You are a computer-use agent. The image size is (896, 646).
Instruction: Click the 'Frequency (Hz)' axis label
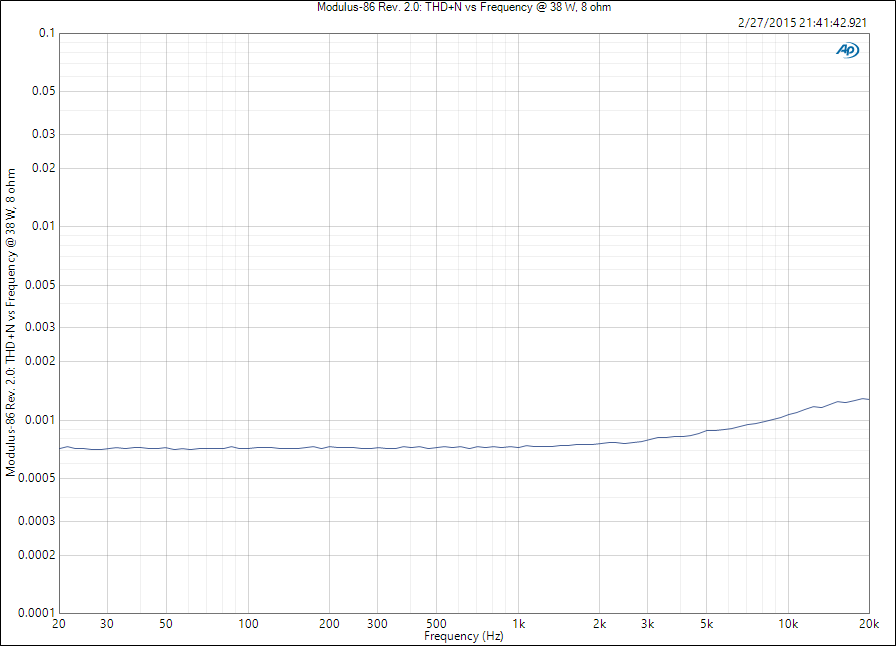(464, 636)
